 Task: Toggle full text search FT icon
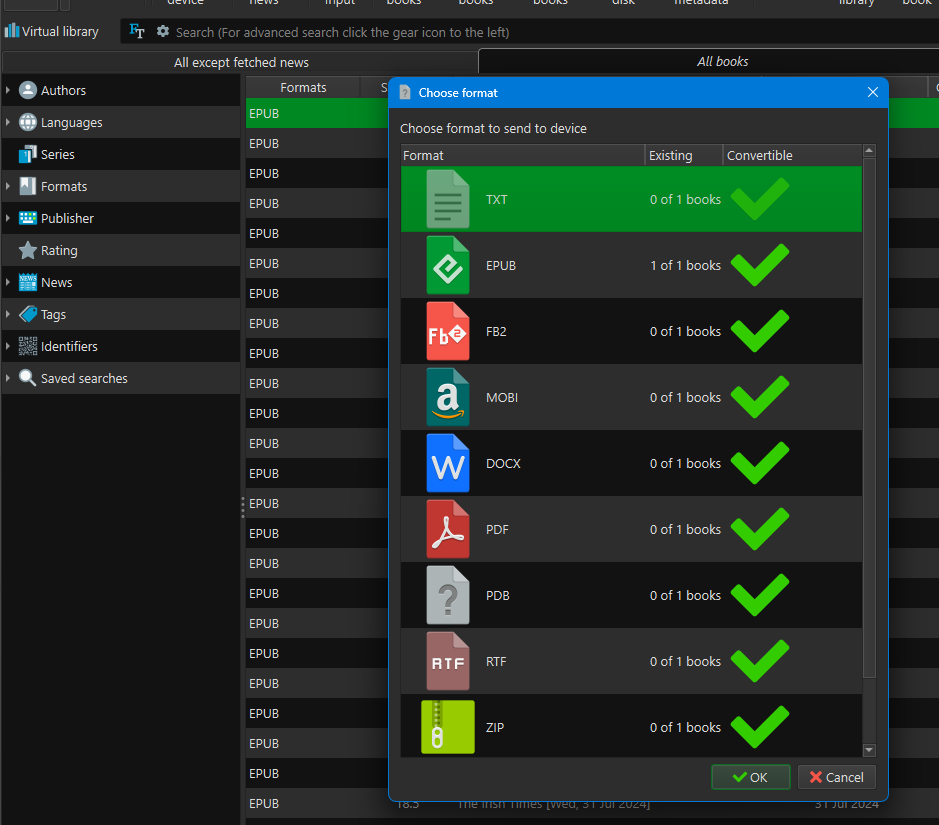137,31
